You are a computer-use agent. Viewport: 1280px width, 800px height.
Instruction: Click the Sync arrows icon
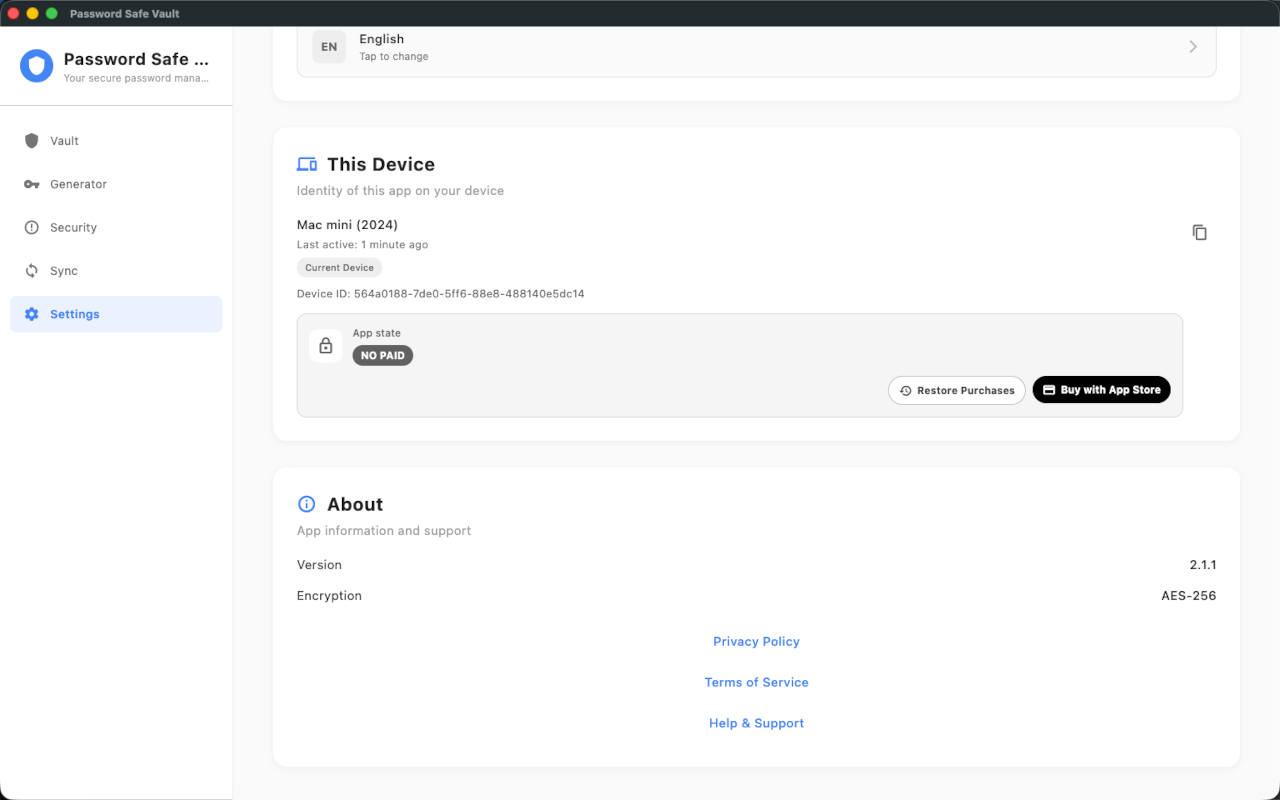click(31, 271)
